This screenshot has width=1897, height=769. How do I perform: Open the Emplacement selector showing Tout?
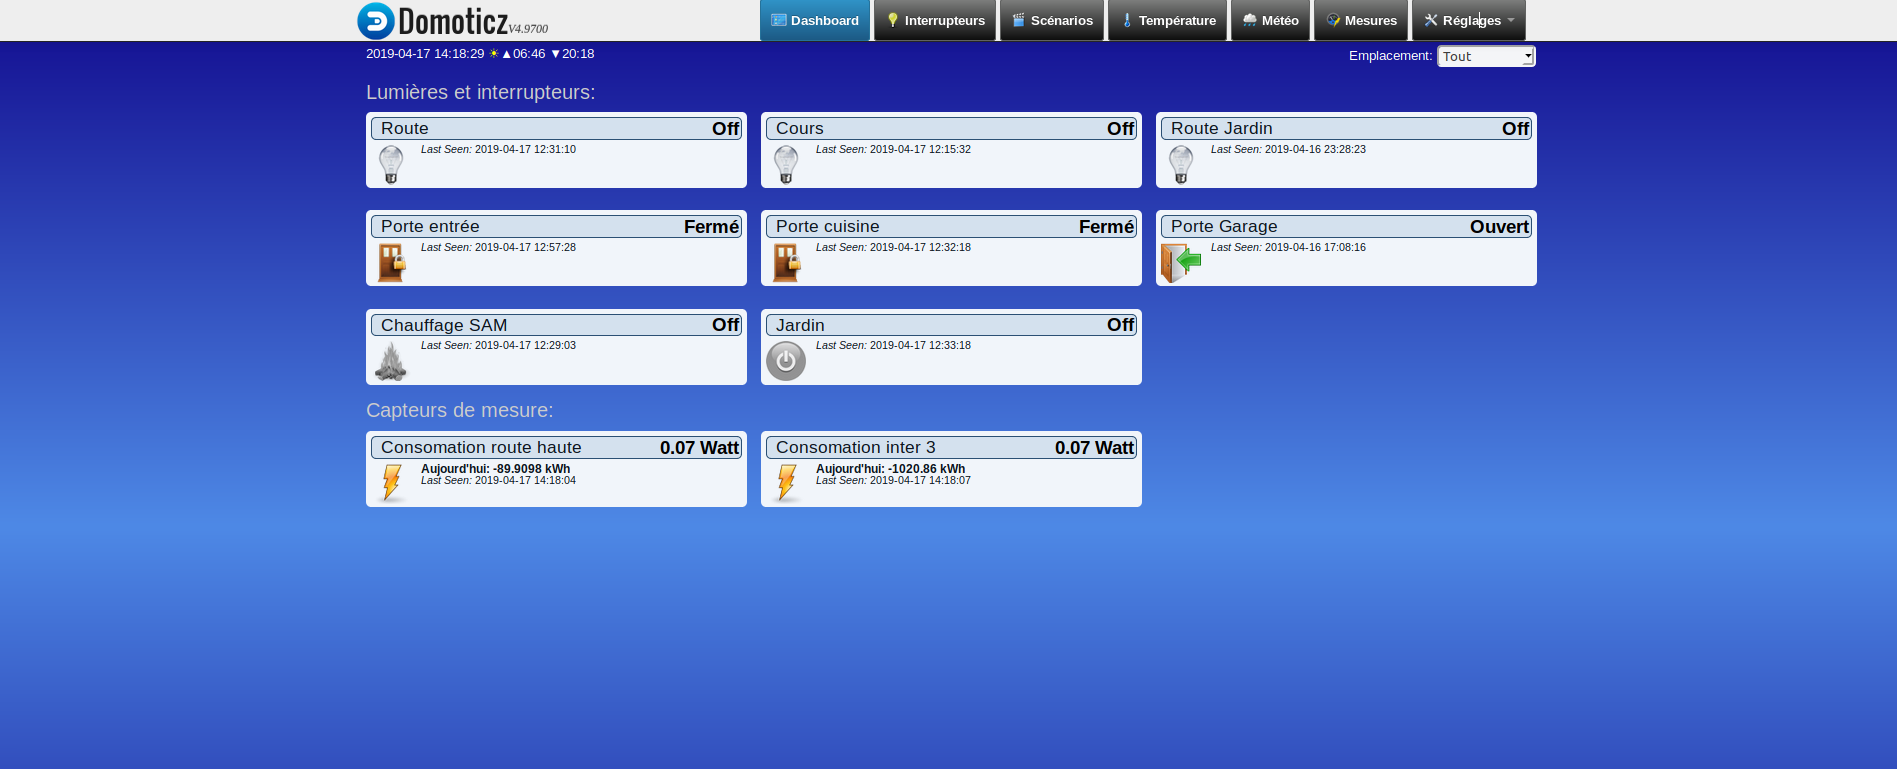click(1486, 56)
